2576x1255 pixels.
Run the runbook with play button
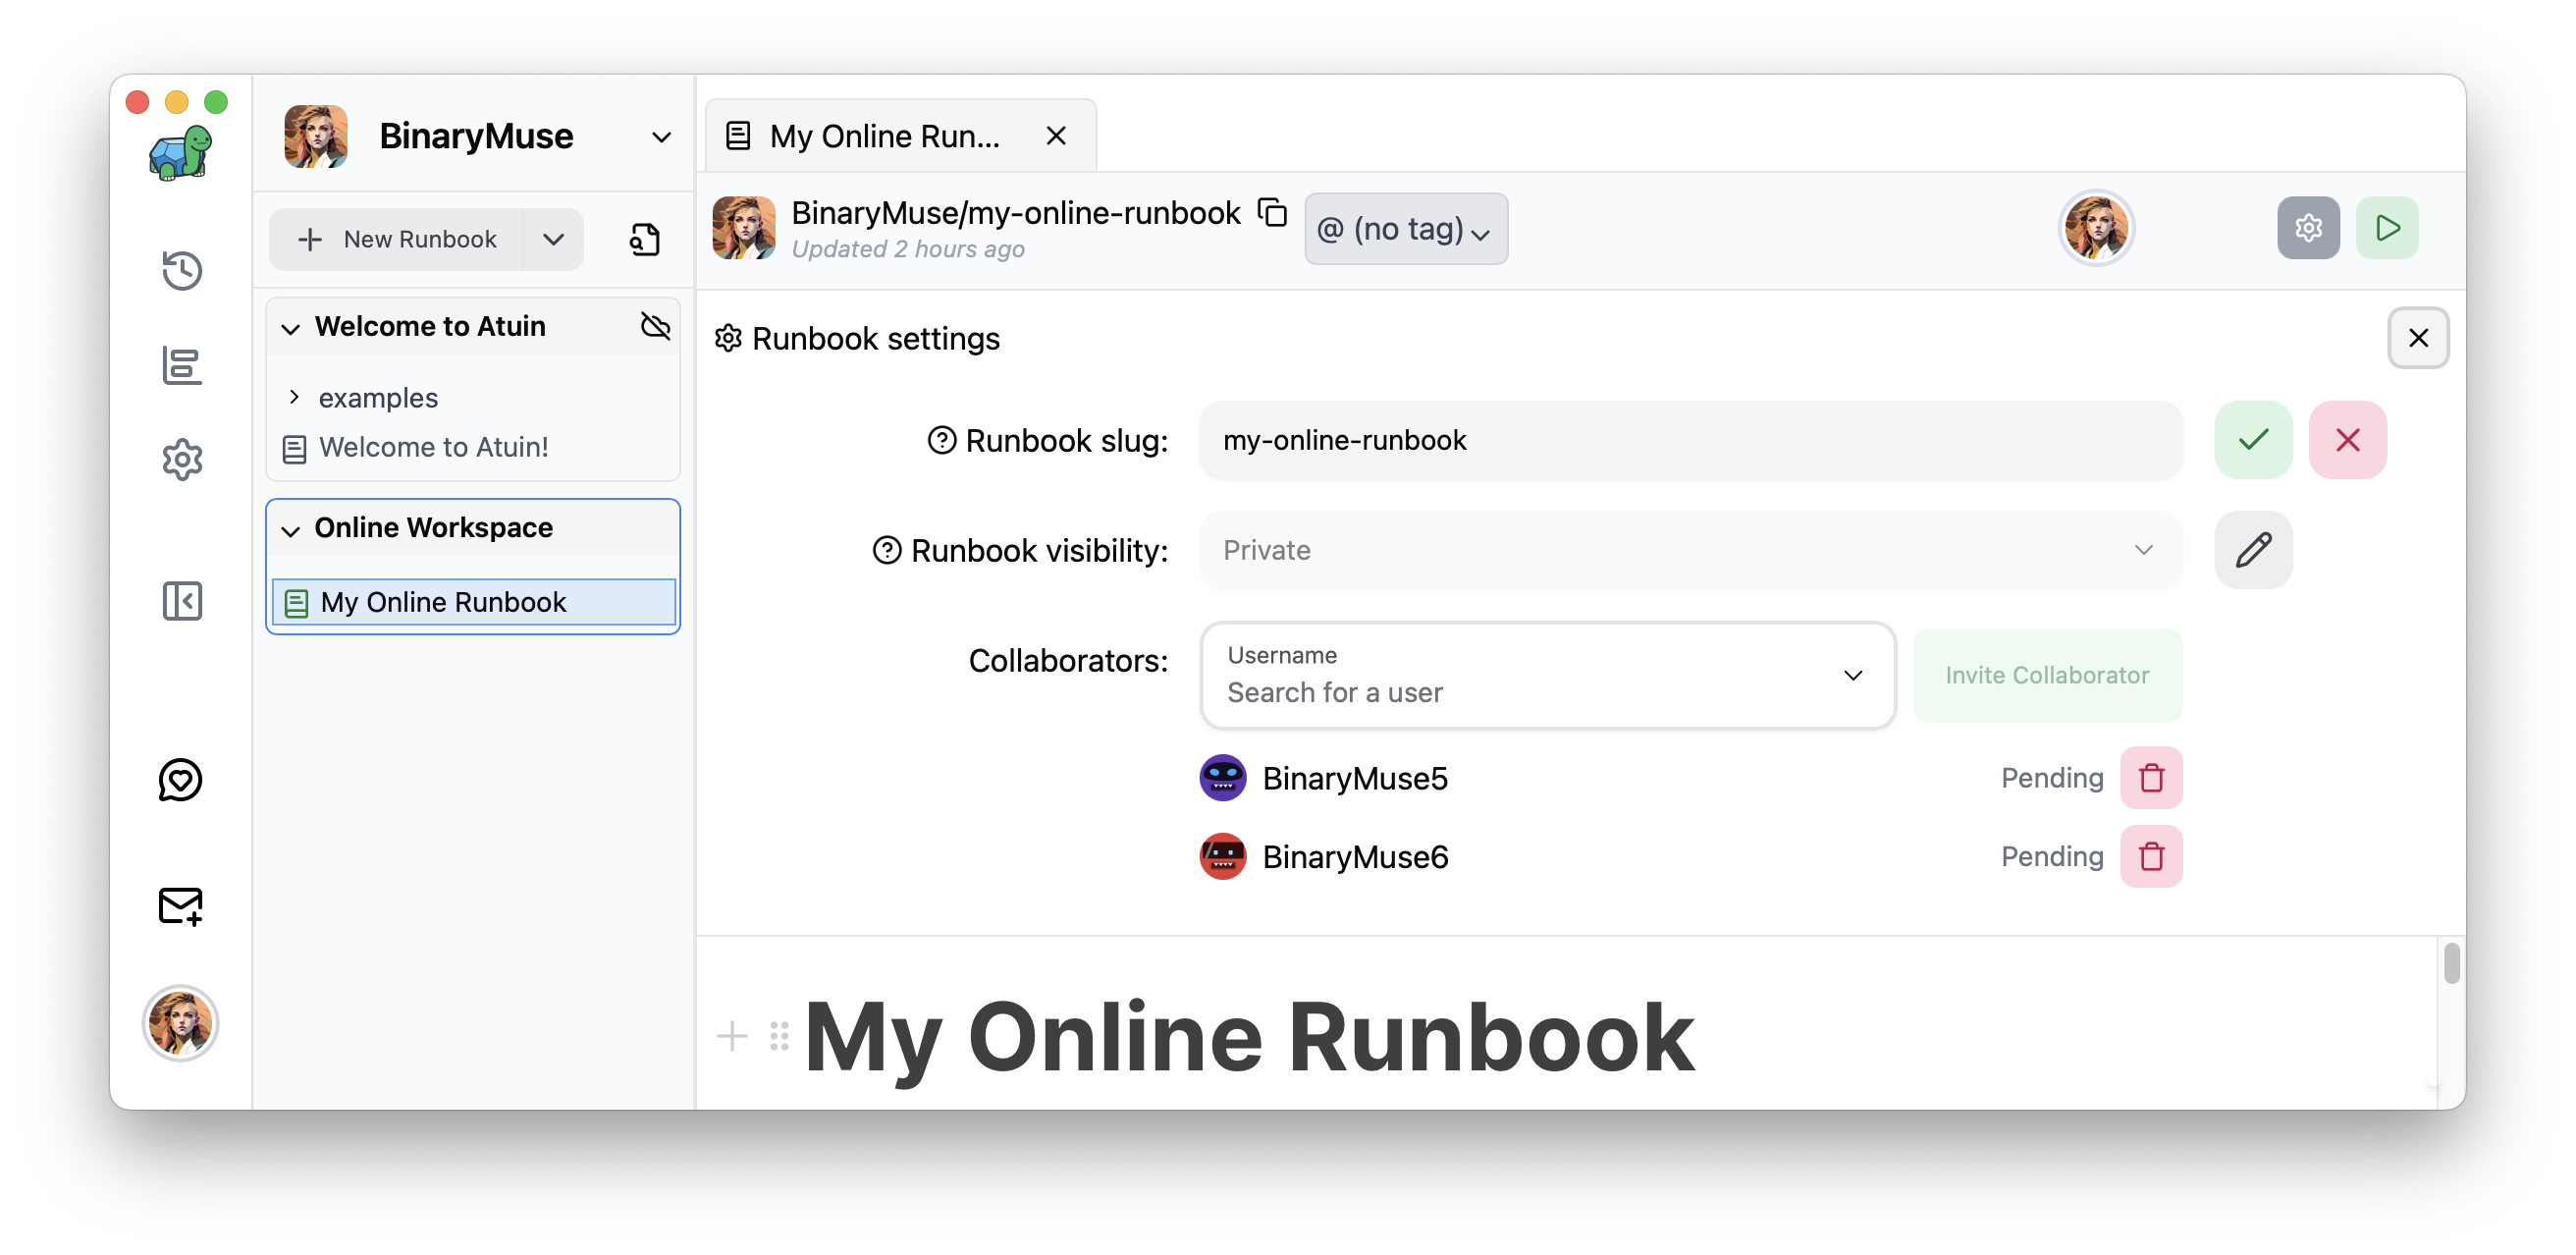click(x=2386, y=229)
